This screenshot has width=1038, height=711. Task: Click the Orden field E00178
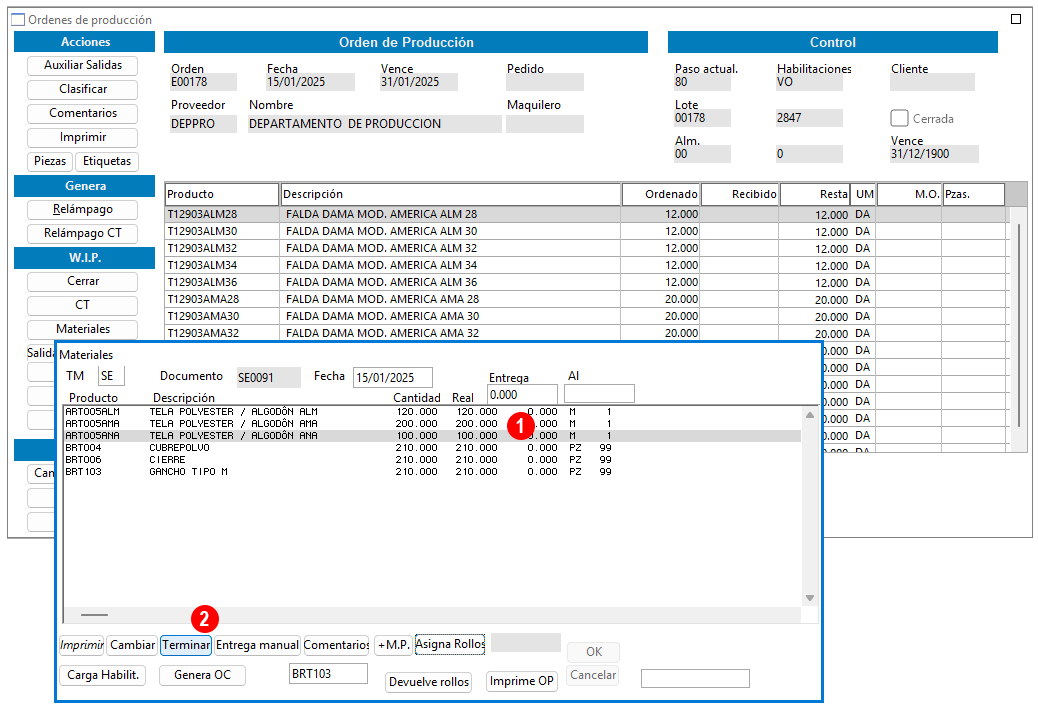point(203,82)
